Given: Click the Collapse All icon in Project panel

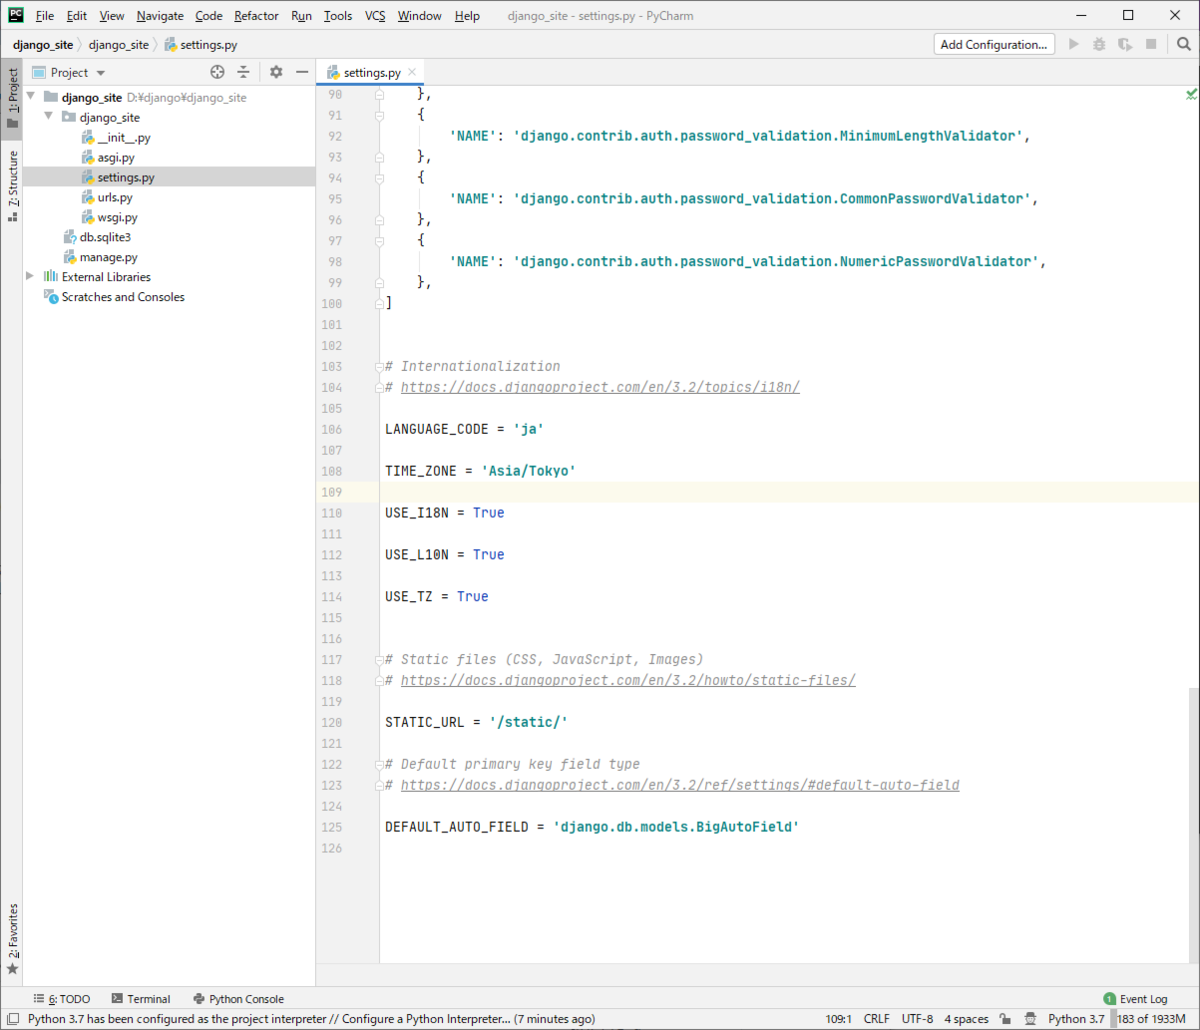Looking at the screenshot, I should pos(243,72).
